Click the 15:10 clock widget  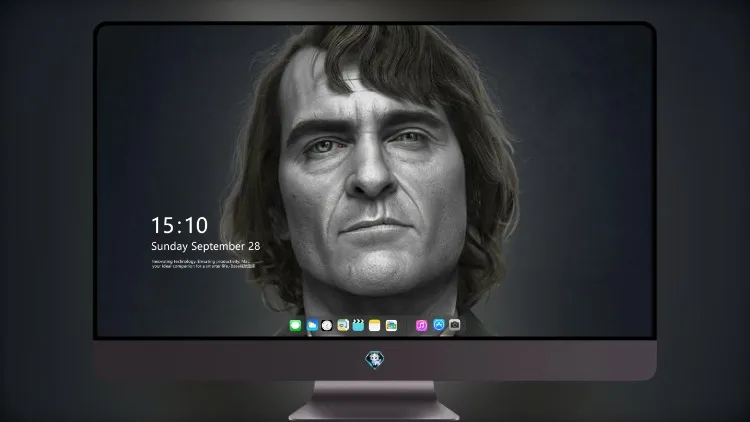[x=179, y=225]
